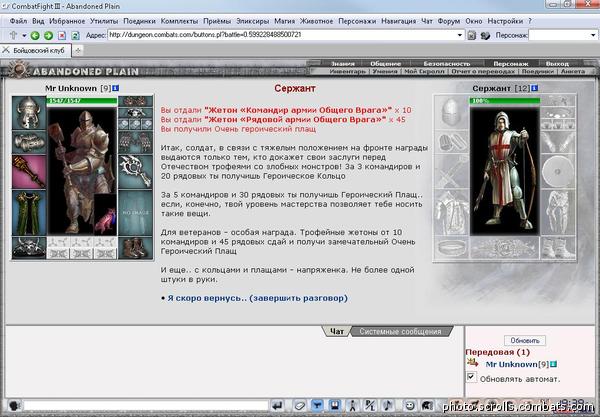Open the Мой Скролл link
Viewport: 600px width, 417px height.
pos(424,71)
